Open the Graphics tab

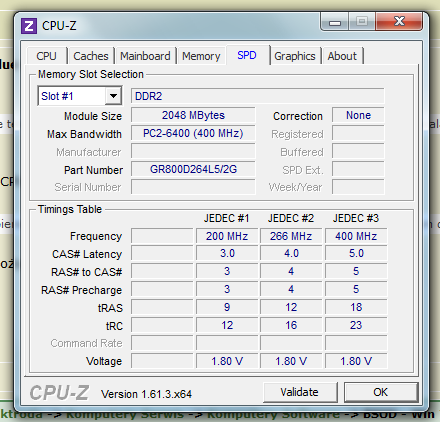295,56
